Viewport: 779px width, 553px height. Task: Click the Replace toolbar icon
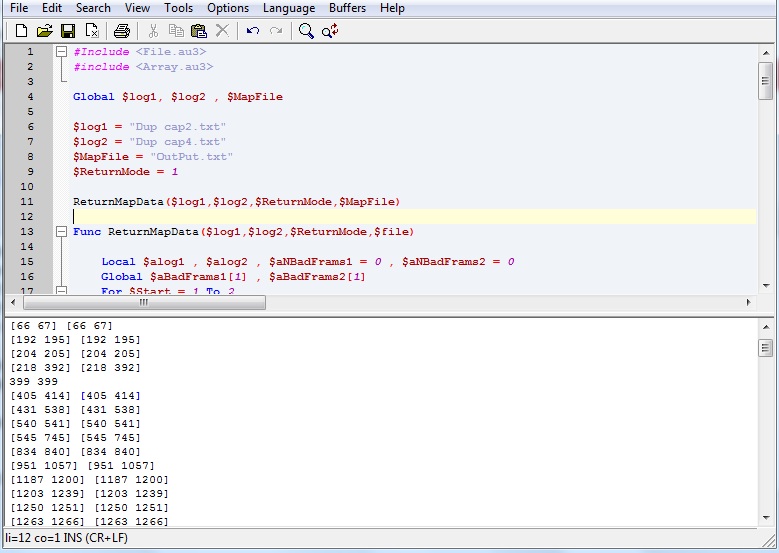click(x=330, y=31)
